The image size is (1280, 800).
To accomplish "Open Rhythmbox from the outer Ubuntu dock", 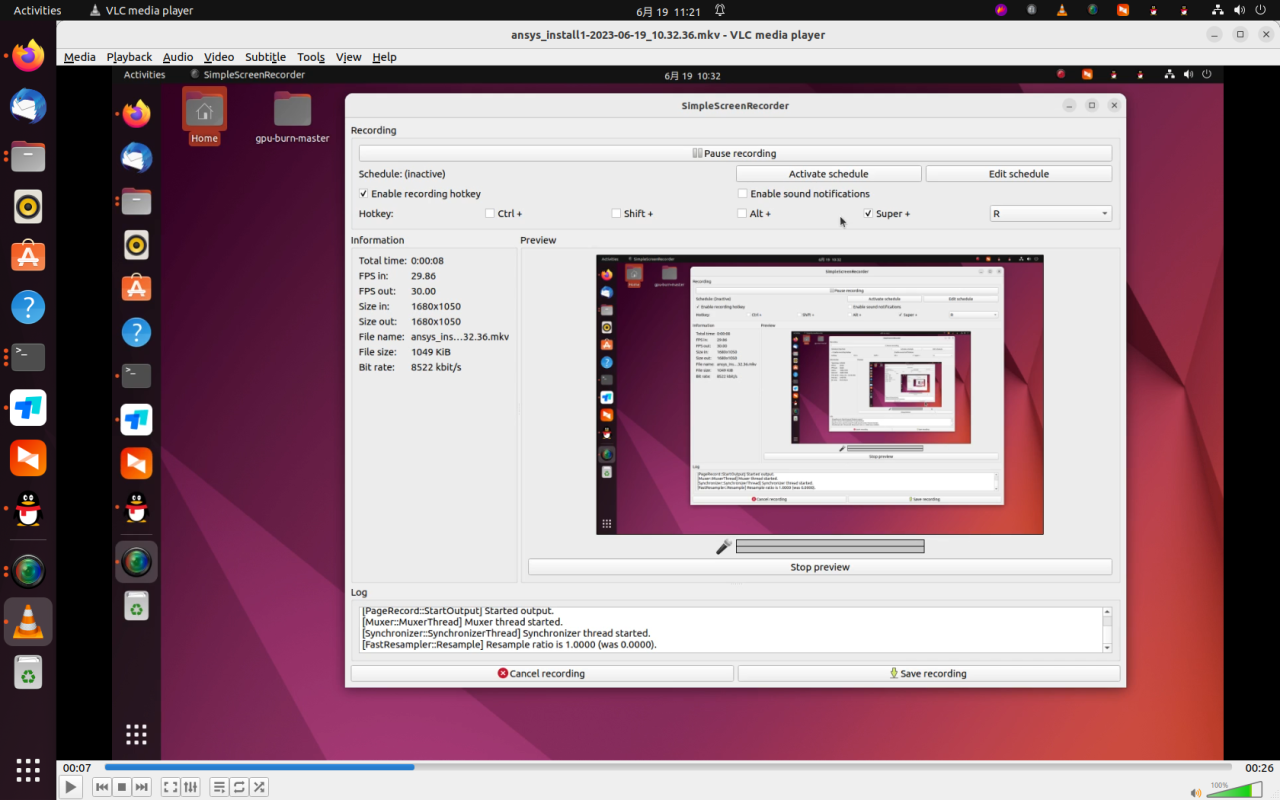I will click(x=28, y=206).
